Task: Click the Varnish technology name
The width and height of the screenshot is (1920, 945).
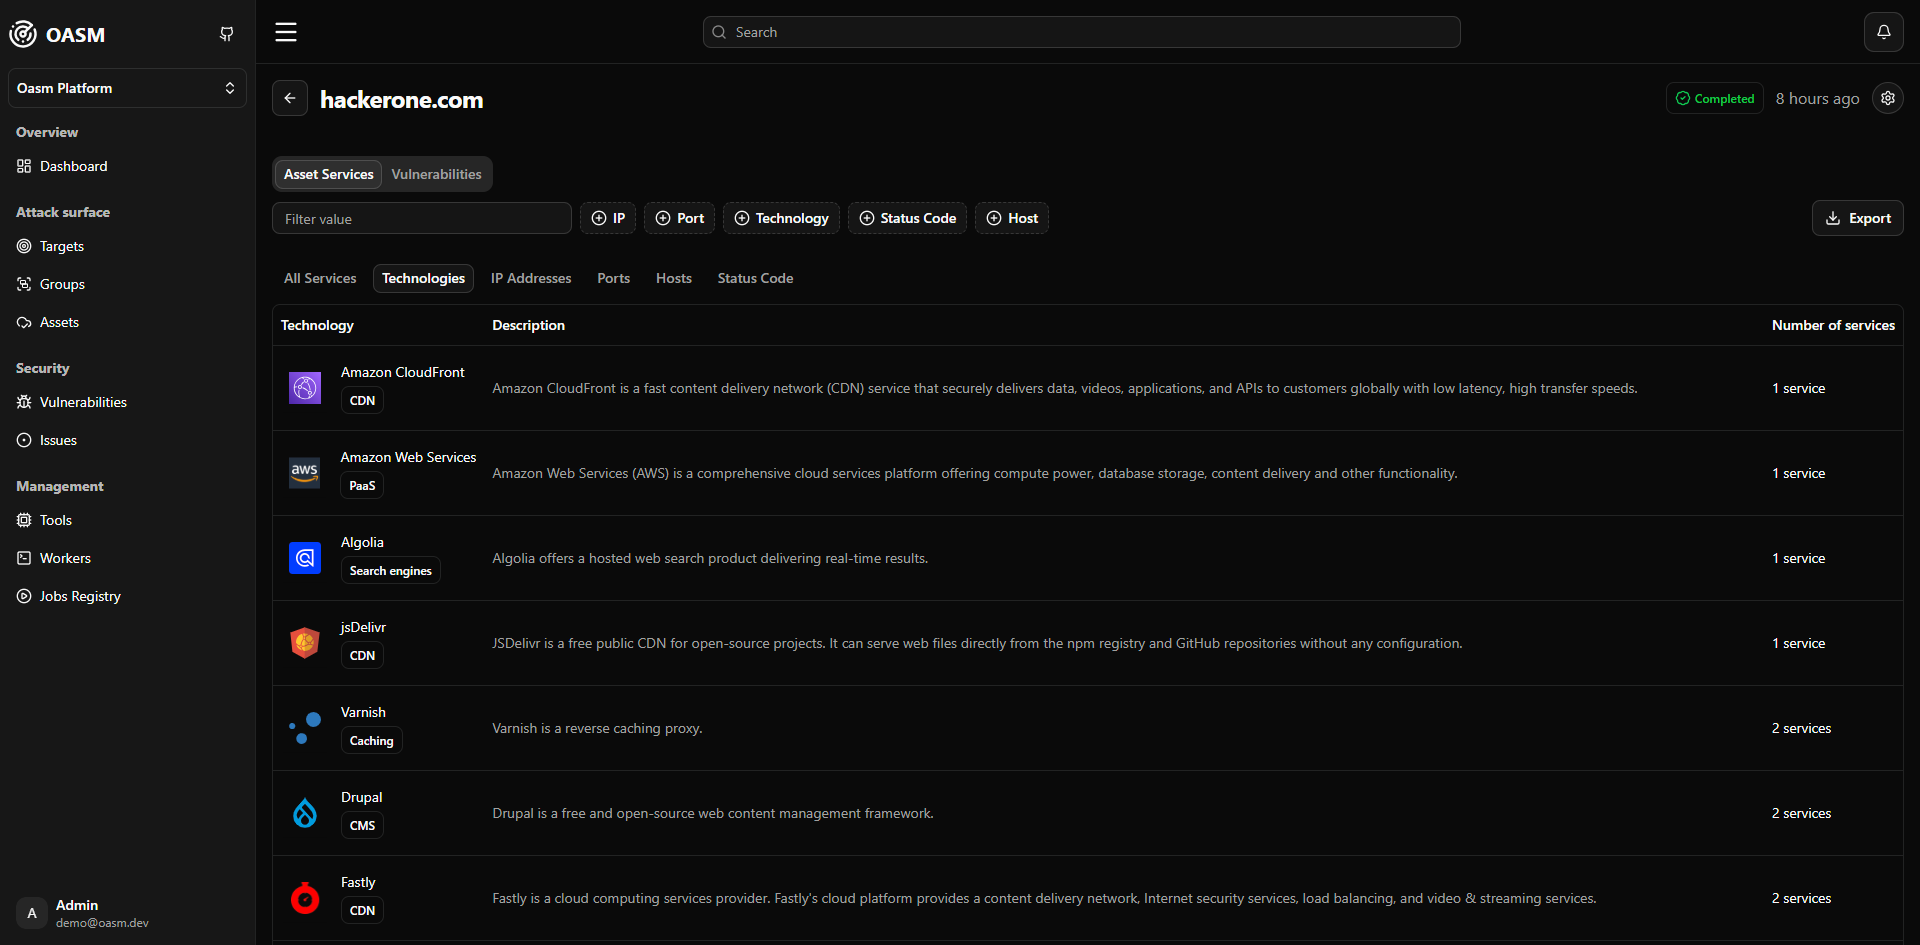Action: [363, 712]
